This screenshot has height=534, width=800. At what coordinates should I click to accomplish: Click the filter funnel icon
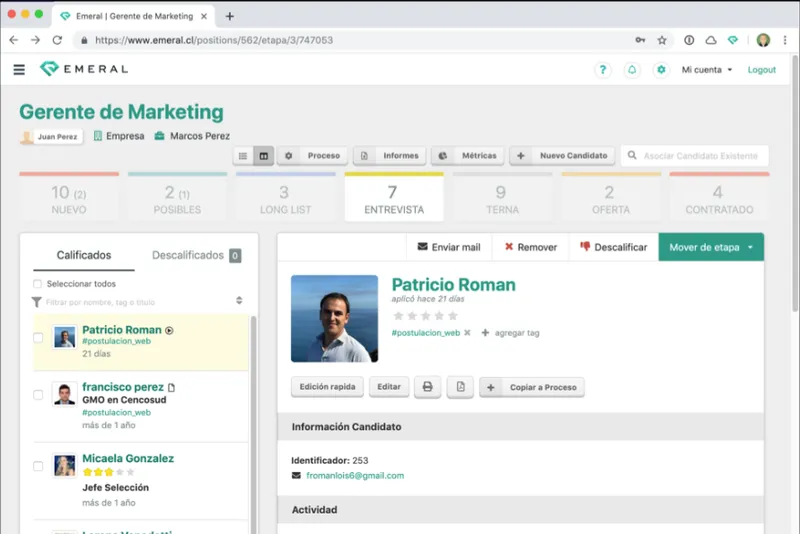click(x=37, y=302)
